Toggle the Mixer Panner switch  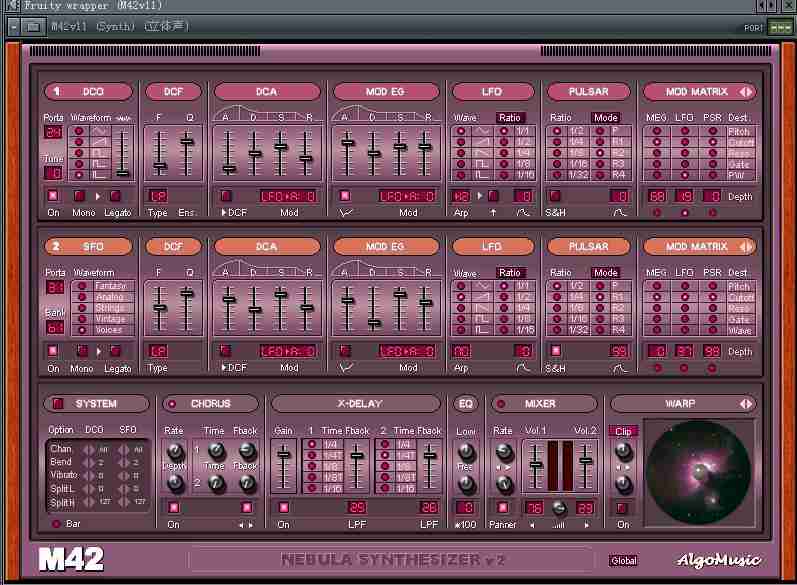(x=502, y=507)
